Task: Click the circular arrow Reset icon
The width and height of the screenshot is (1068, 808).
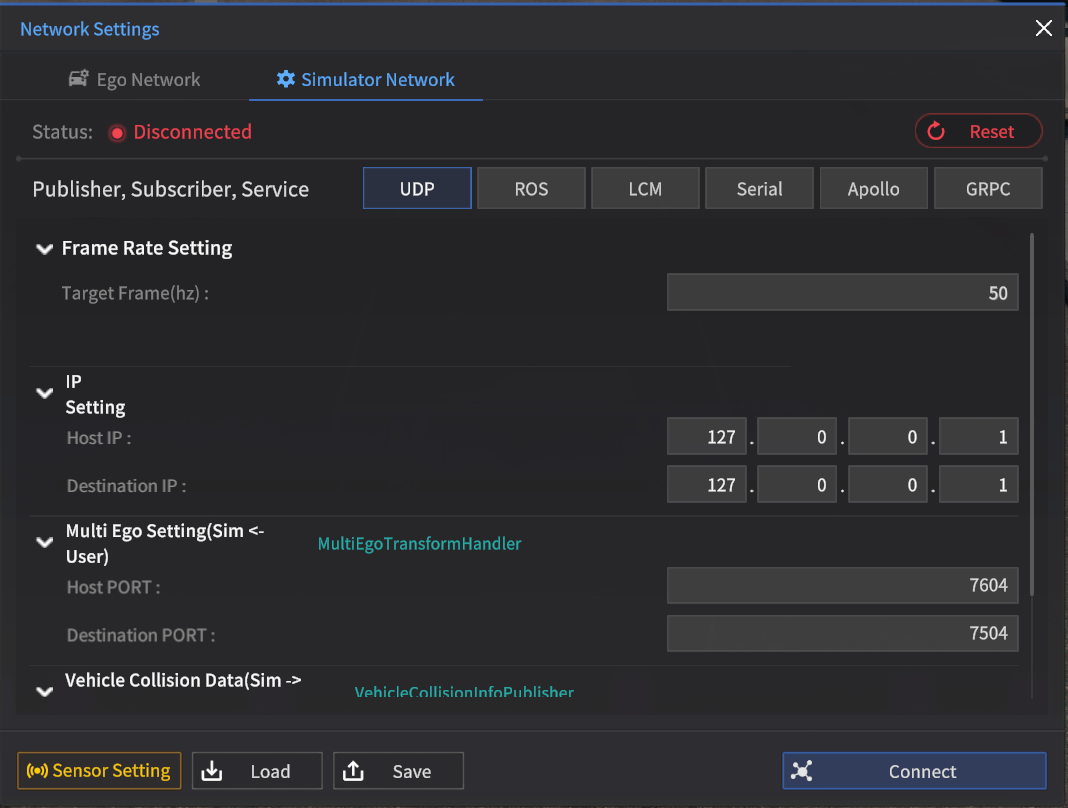Action: tap(936, 131)
